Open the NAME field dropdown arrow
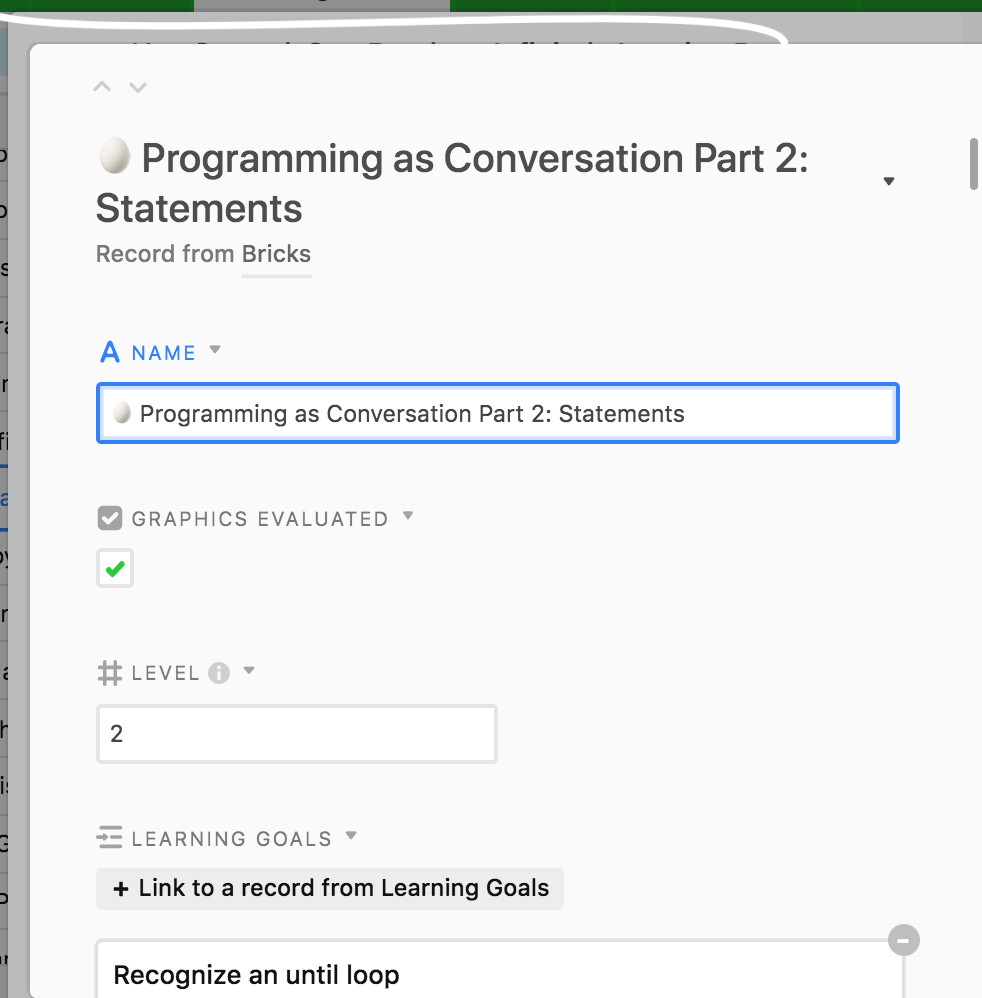The image size is (982, 998). [x=214, y=351]
